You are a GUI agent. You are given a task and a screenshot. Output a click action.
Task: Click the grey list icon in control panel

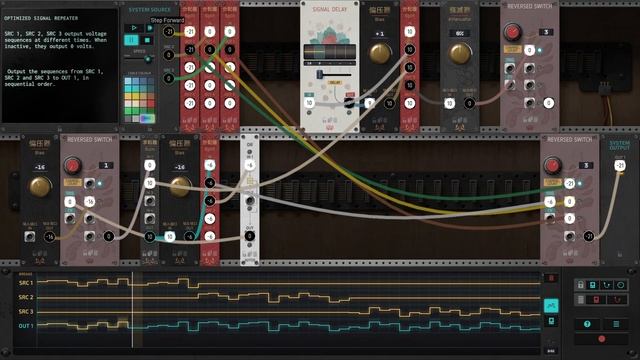580,300
